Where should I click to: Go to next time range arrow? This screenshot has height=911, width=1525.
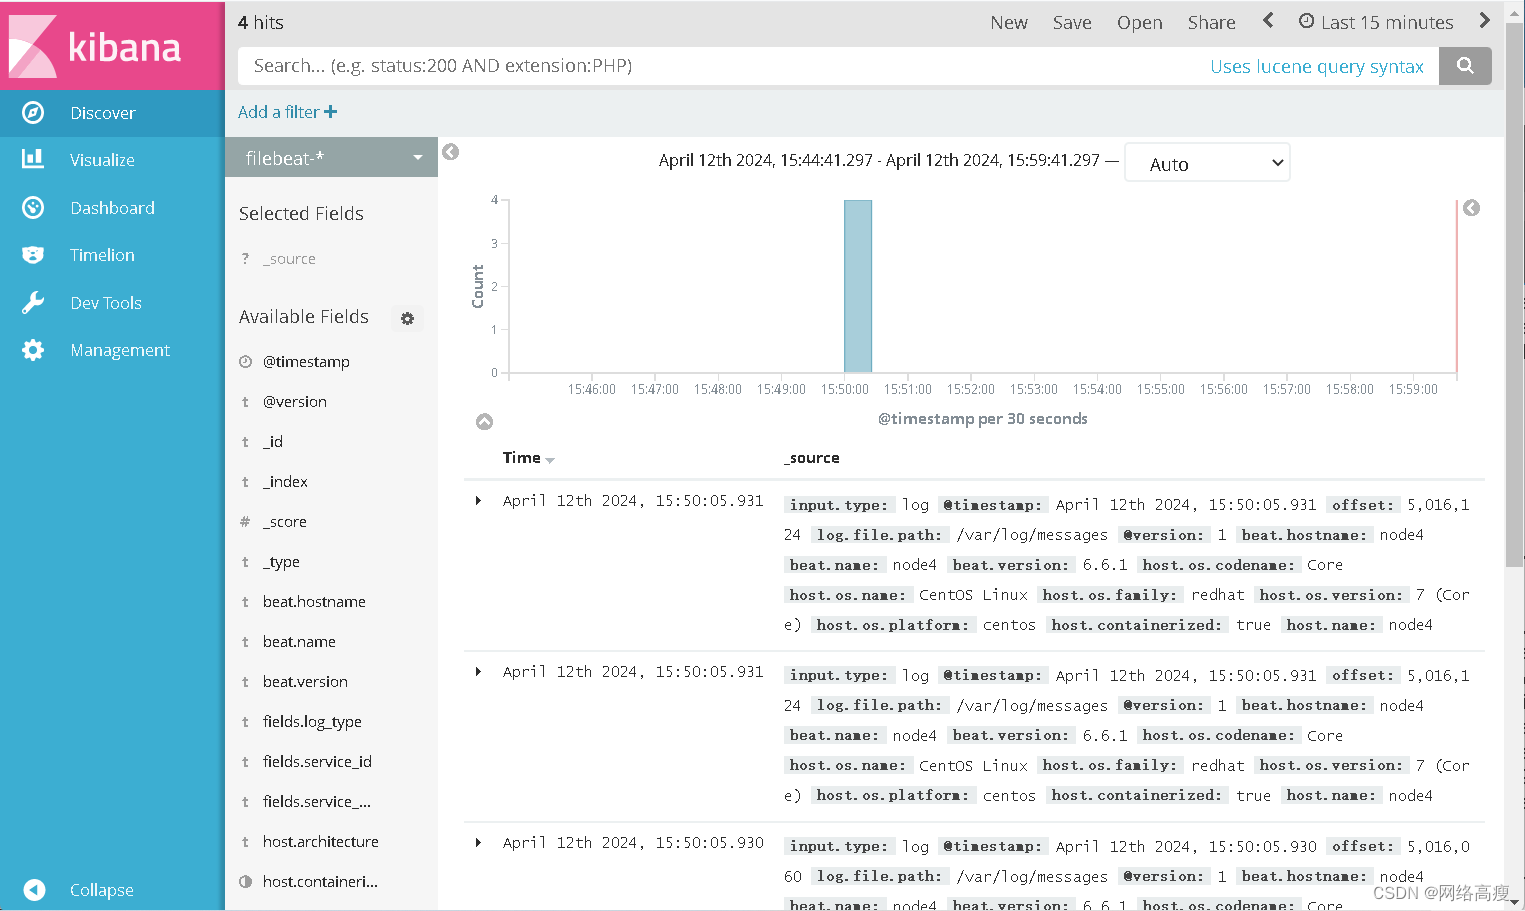click(x=1484, y=20)
